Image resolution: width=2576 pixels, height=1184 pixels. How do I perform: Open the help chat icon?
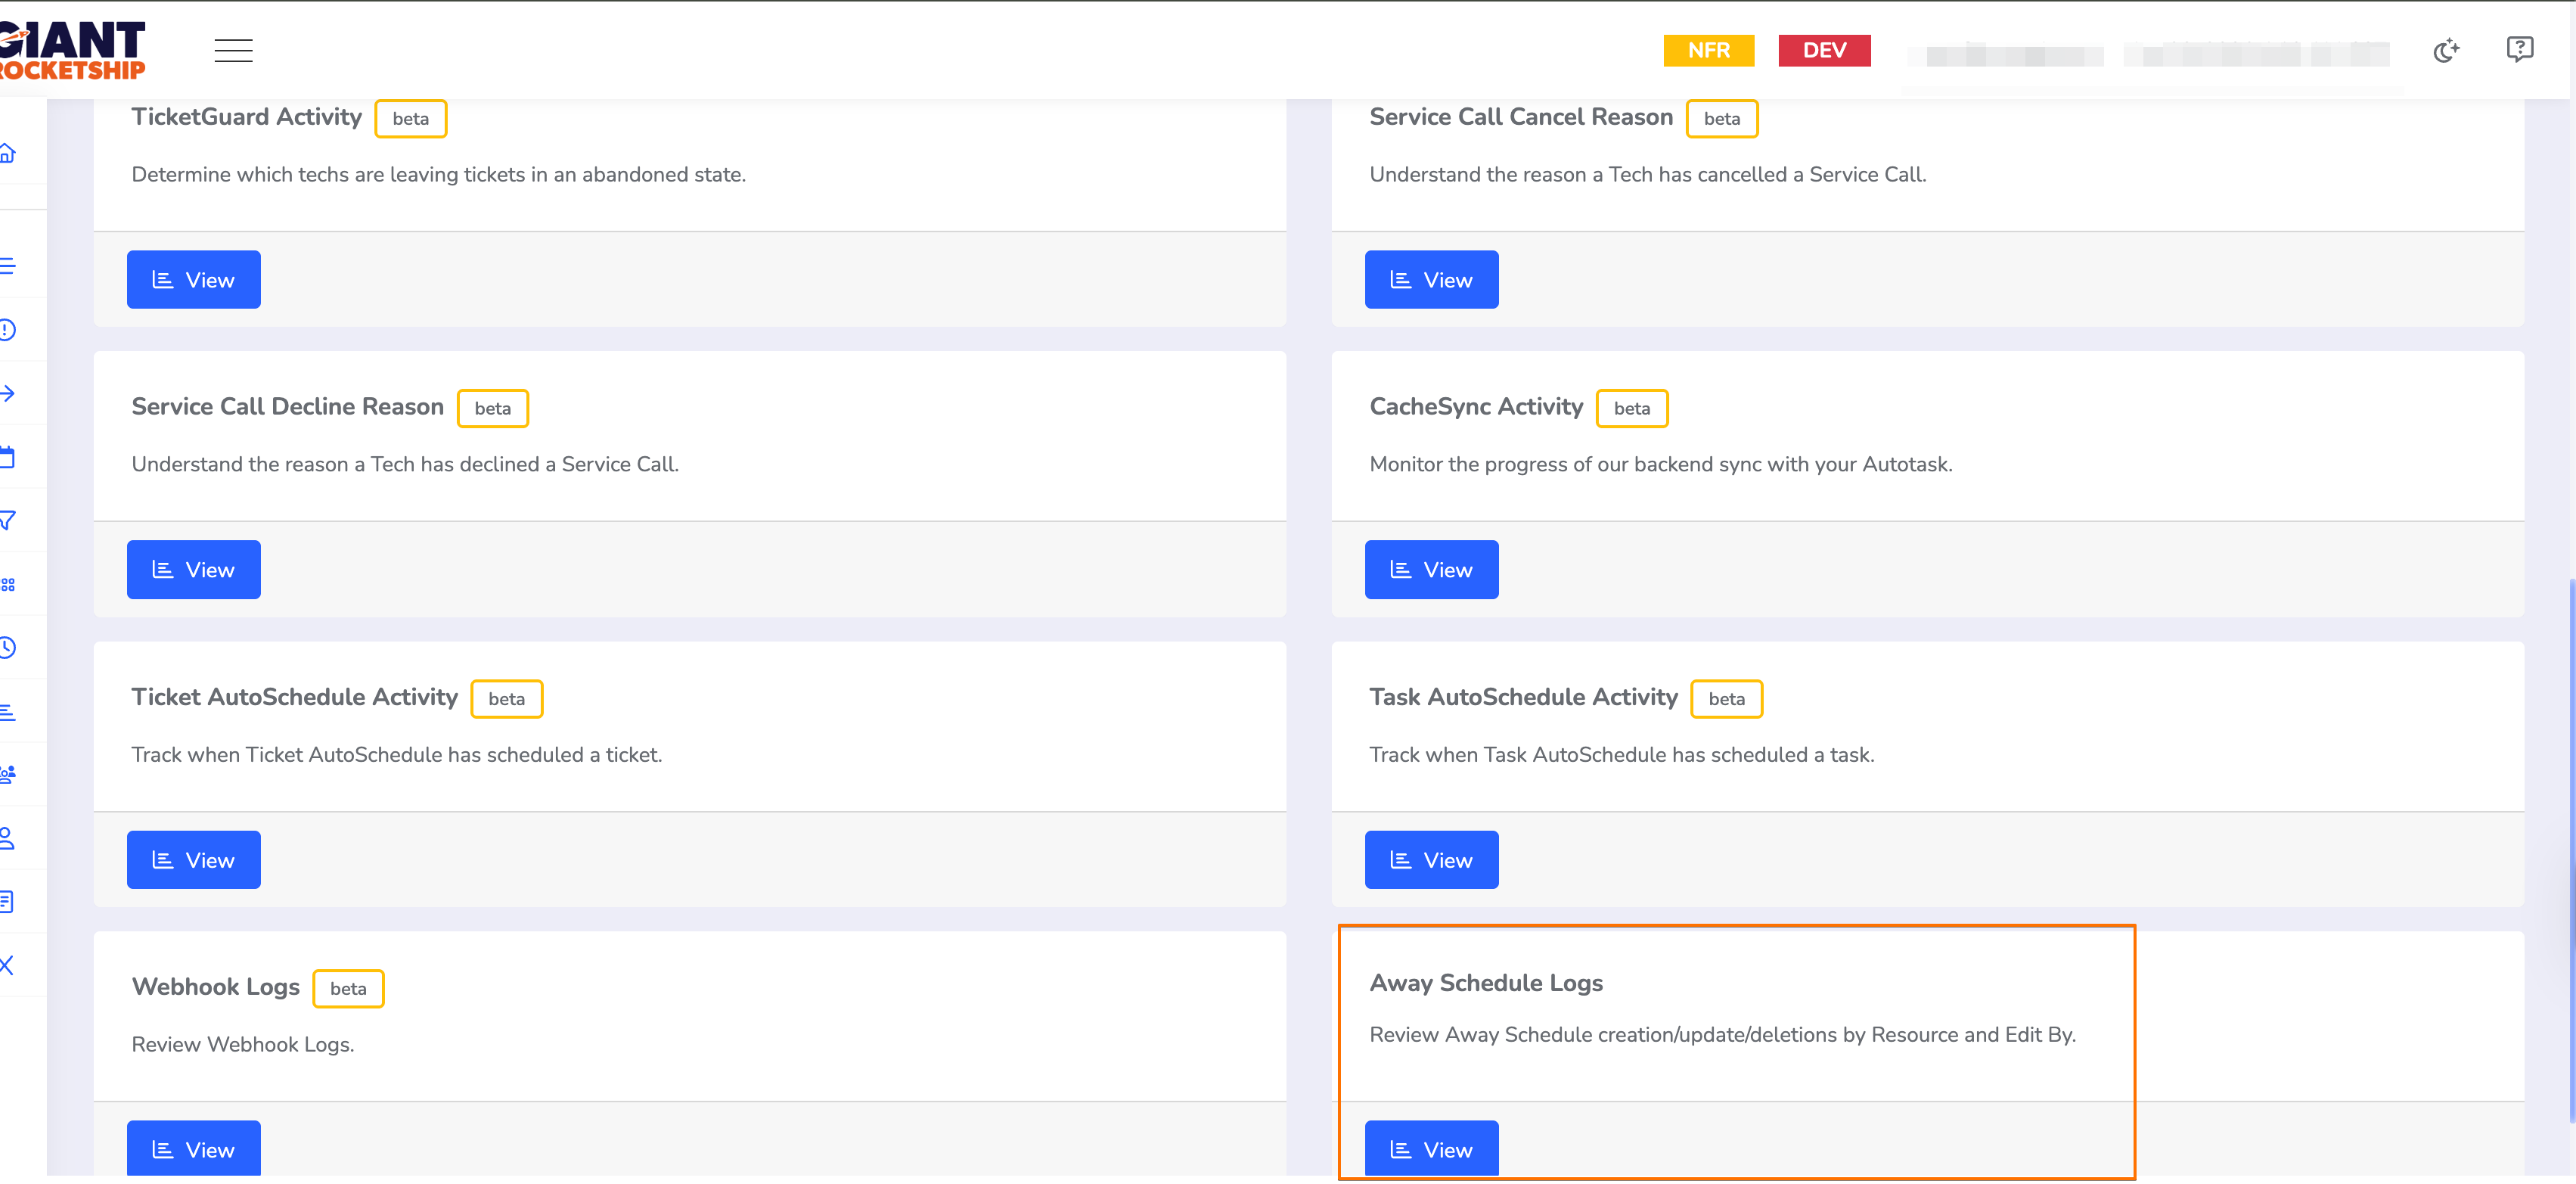click(x=2519, y=49)
